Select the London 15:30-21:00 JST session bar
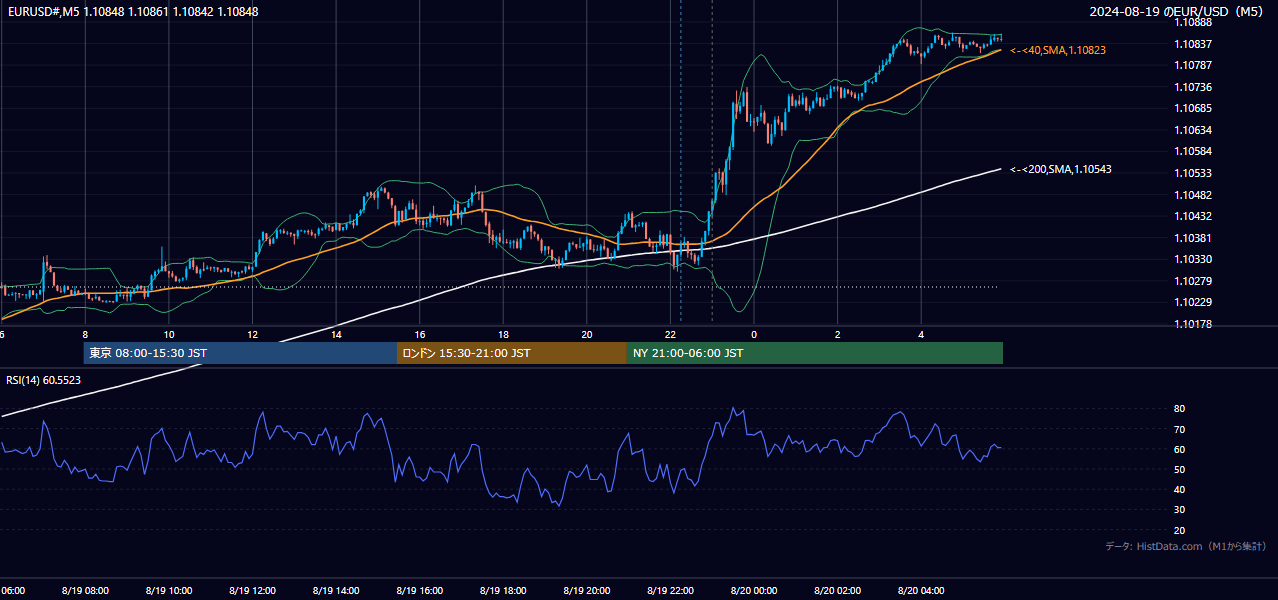Screen dimensions: 1278x600 click(512, 353)
